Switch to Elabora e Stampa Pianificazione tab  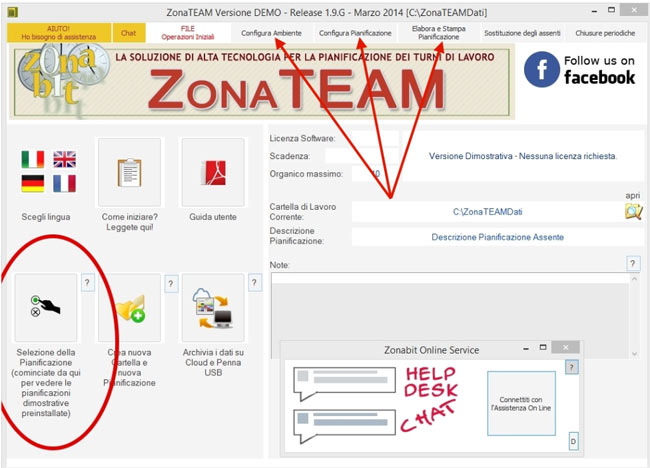[x=439, y=33]
